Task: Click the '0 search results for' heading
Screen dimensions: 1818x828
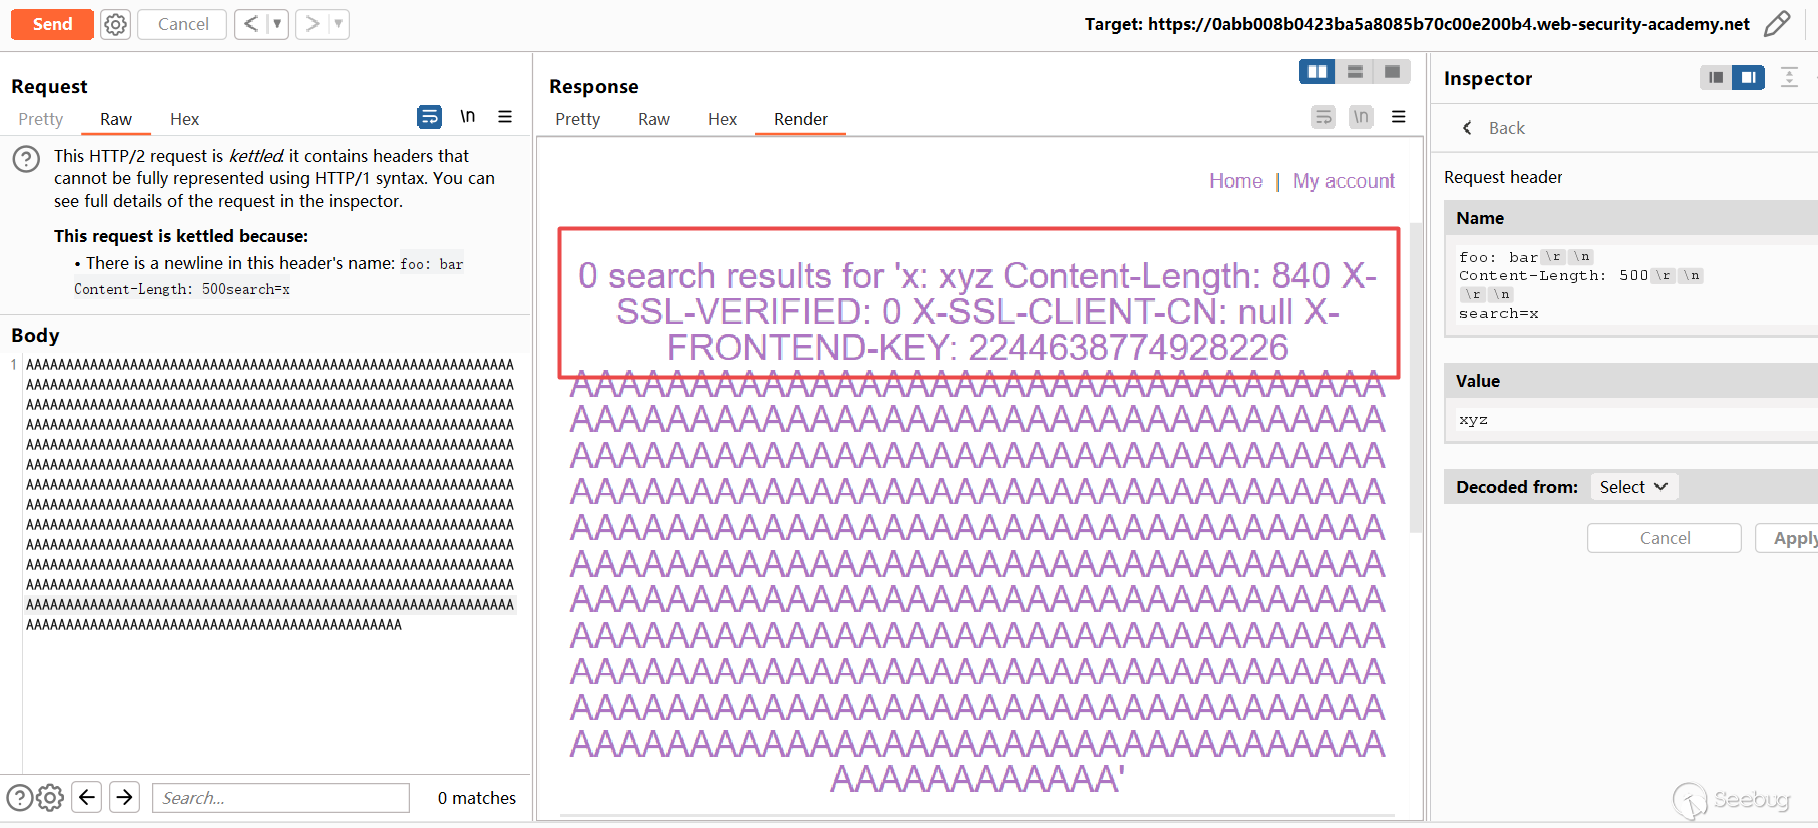Action: pyautogui.click(x=978, y=311)
